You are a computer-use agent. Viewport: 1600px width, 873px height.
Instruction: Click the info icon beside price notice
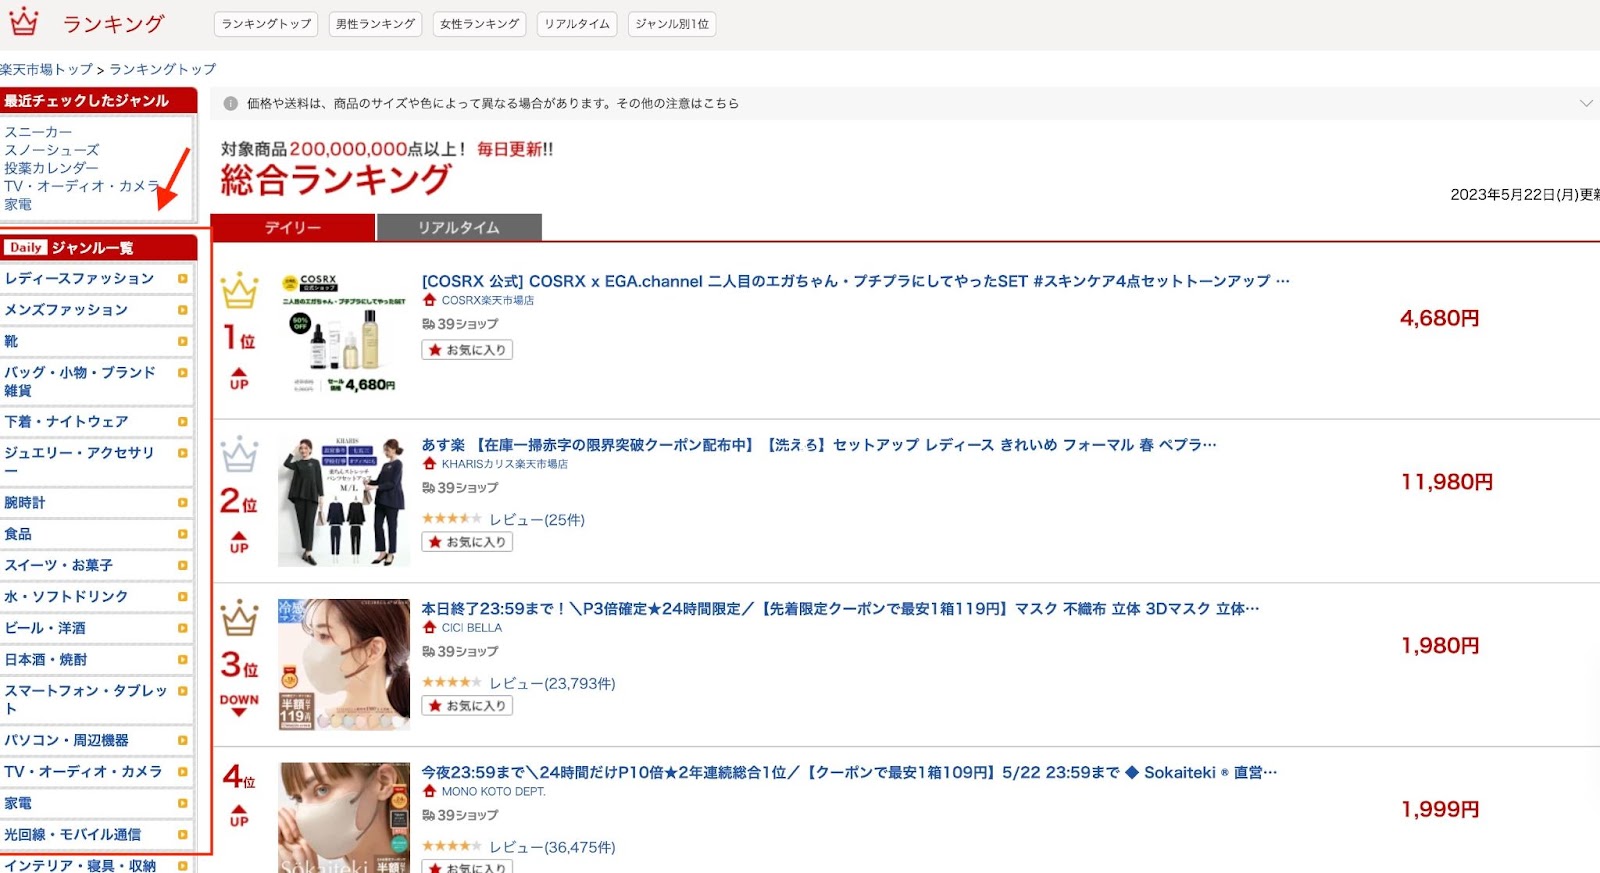(x=231, y=103)
